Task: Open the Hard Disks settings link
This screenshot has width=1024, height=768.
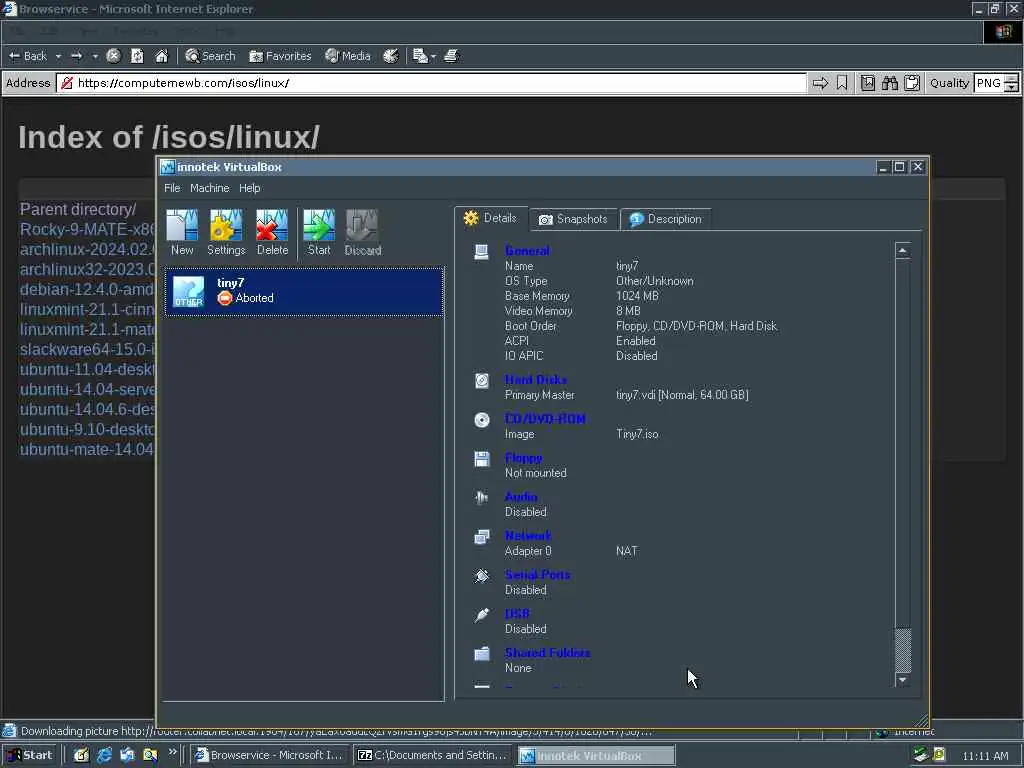Action: click(x=536, y=380)
